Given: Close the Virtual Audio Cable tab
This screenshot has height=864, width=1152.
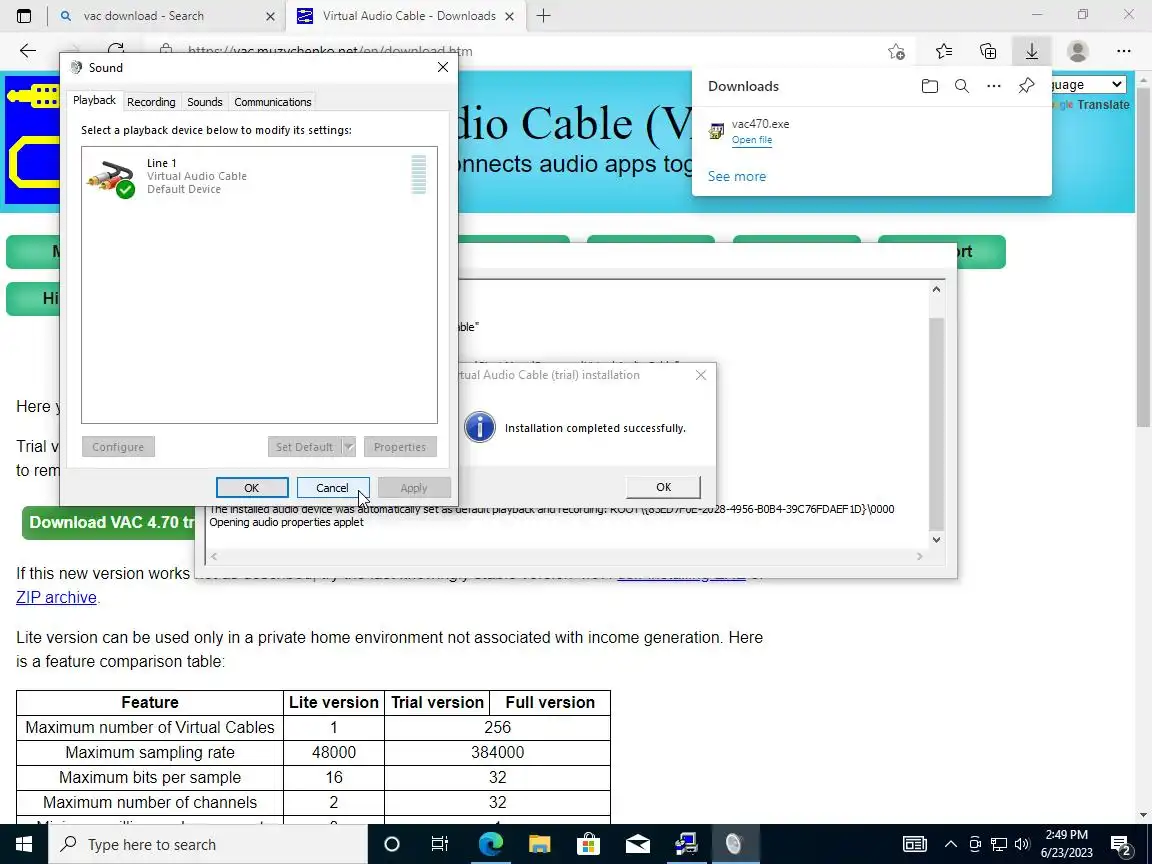Looking at the screenshot, I should pyautogui.click(x=509, y=16).
